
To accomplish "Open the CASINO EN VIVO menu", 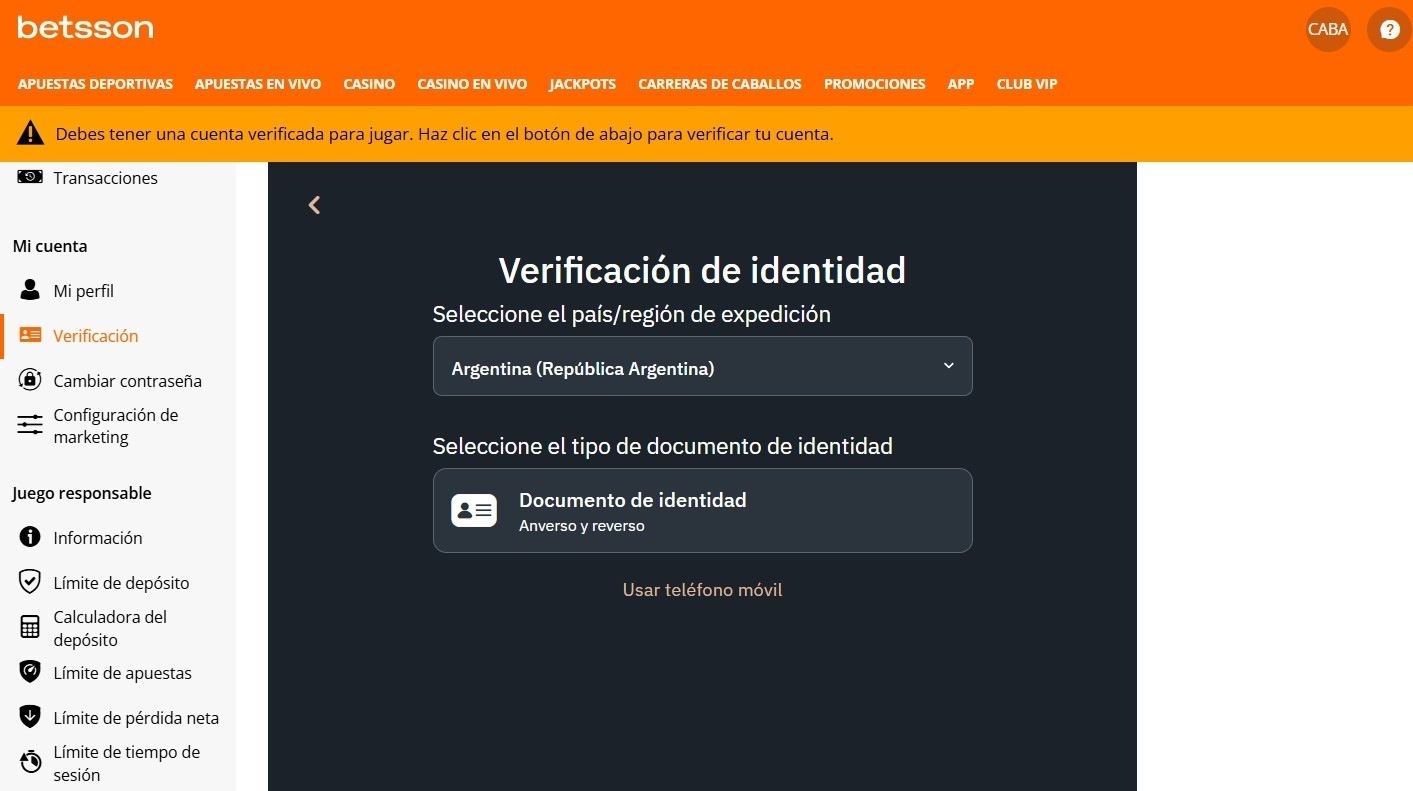I will click(x=471, y=84).
